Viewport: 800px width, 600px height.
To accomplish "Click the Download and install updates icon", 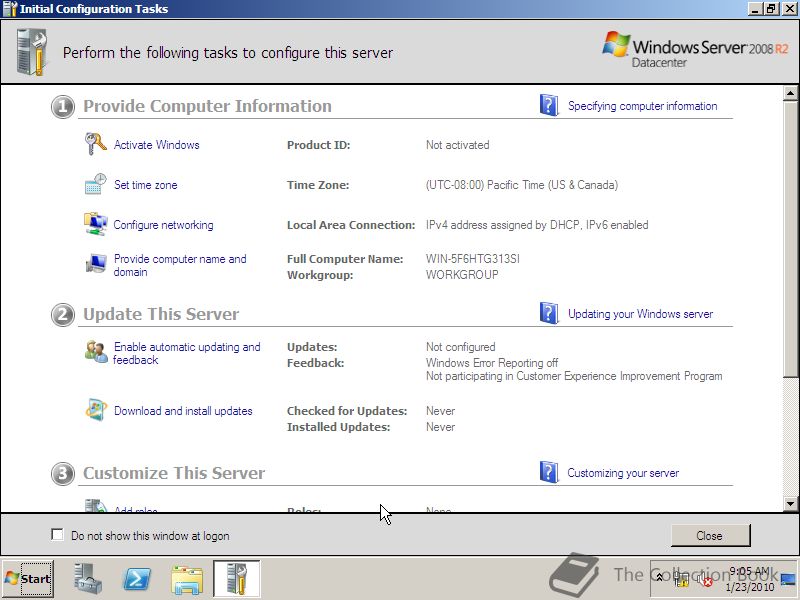I will [x=95, y=410].
